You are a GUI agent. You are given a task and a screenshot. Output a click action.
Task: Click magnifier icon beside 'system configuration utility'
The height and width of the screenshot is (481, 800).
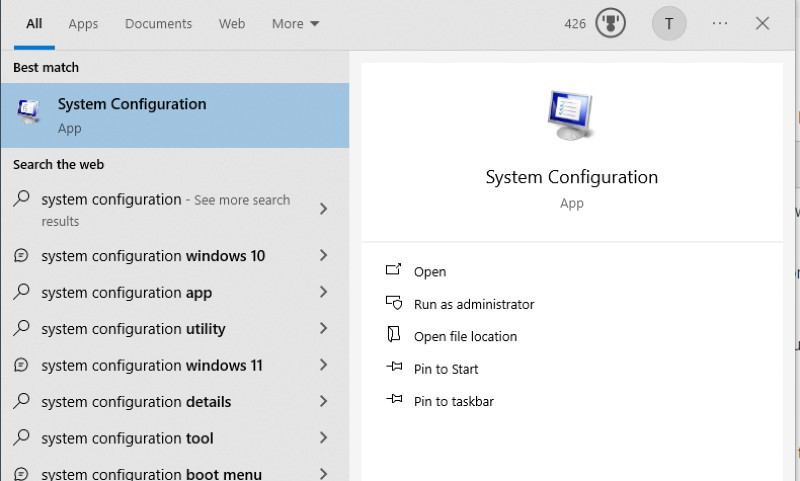(x=21, y=327)
